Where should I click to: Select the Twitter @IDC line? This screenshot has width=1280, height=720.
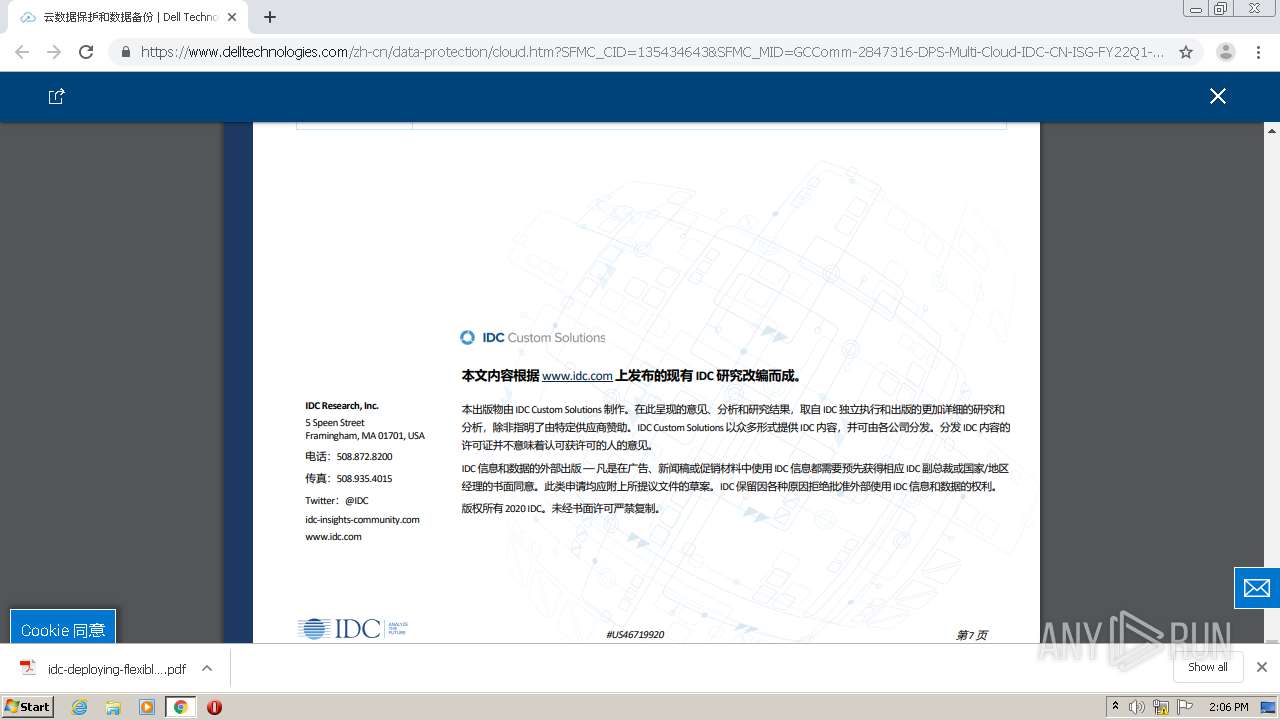[337, 500]
